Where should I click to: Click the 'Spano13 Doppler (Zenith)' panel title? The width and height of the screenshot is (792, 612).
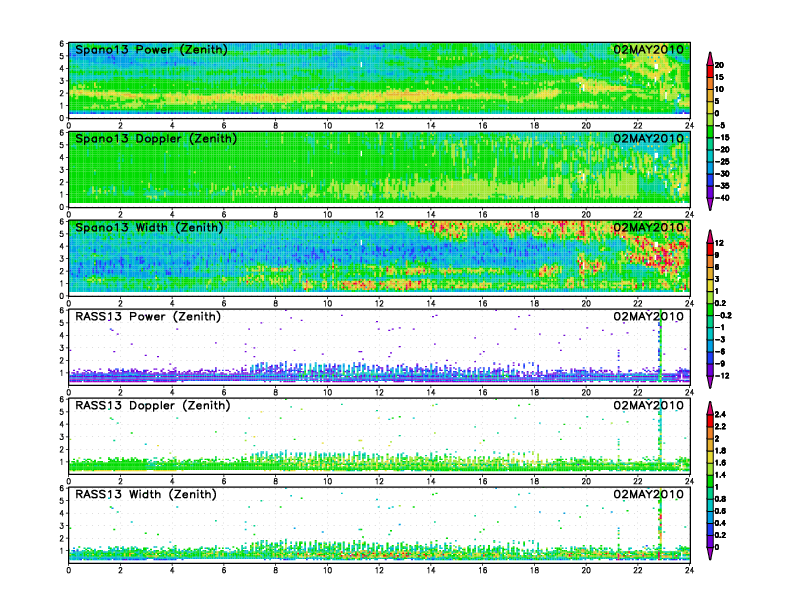156,138
